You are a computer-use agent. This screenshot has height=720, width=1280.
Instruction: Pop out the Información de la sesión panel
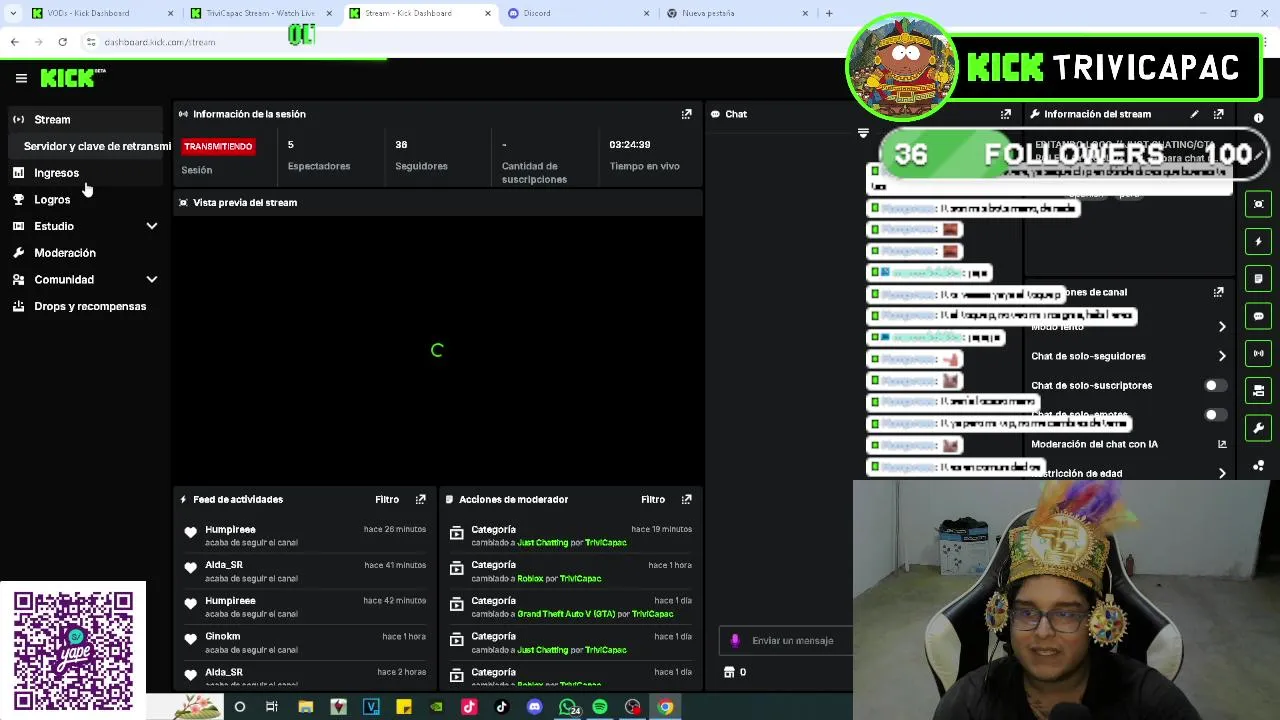[686, 114]
